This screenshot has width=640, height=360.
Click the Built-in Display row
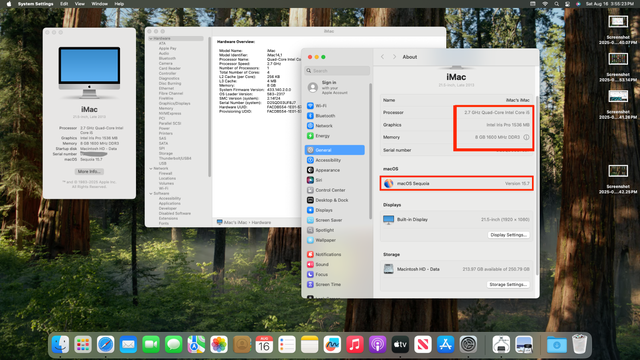tap(456, 220)
